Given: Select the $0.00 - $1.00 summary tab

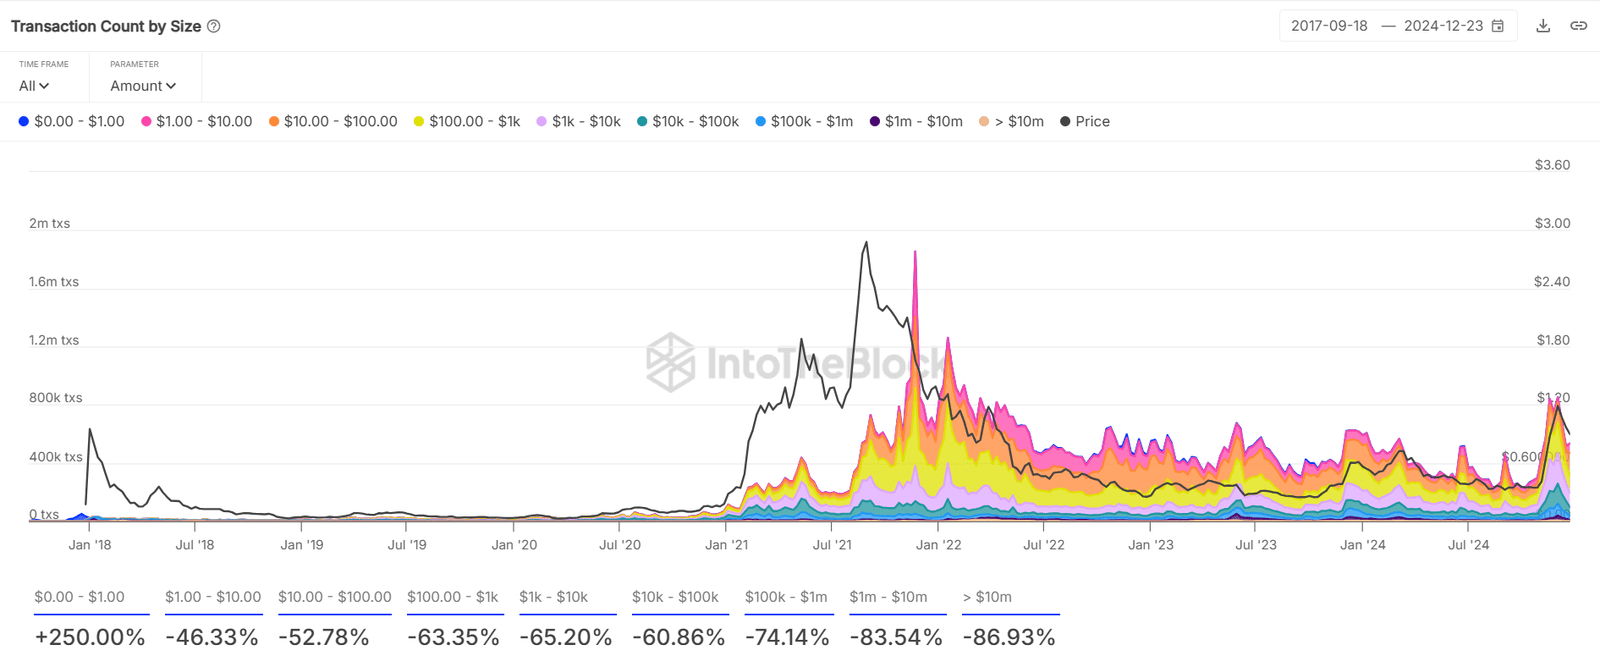Looking at the screenshot, I should (x=79, y=597).
